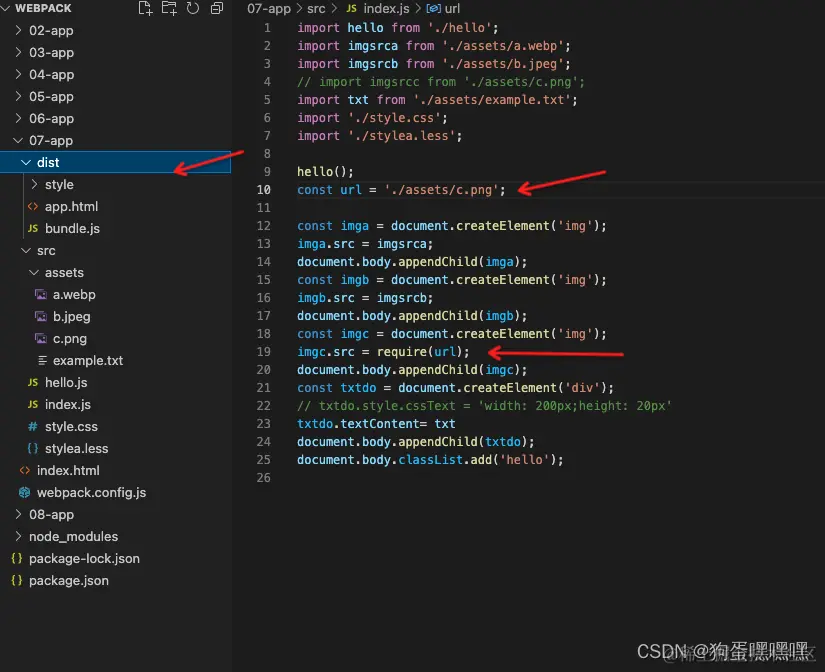Screen dimensions: 825x672
Task: Click 'classList' on line 25
Action: pyautogui.click(x=430, y=459)
